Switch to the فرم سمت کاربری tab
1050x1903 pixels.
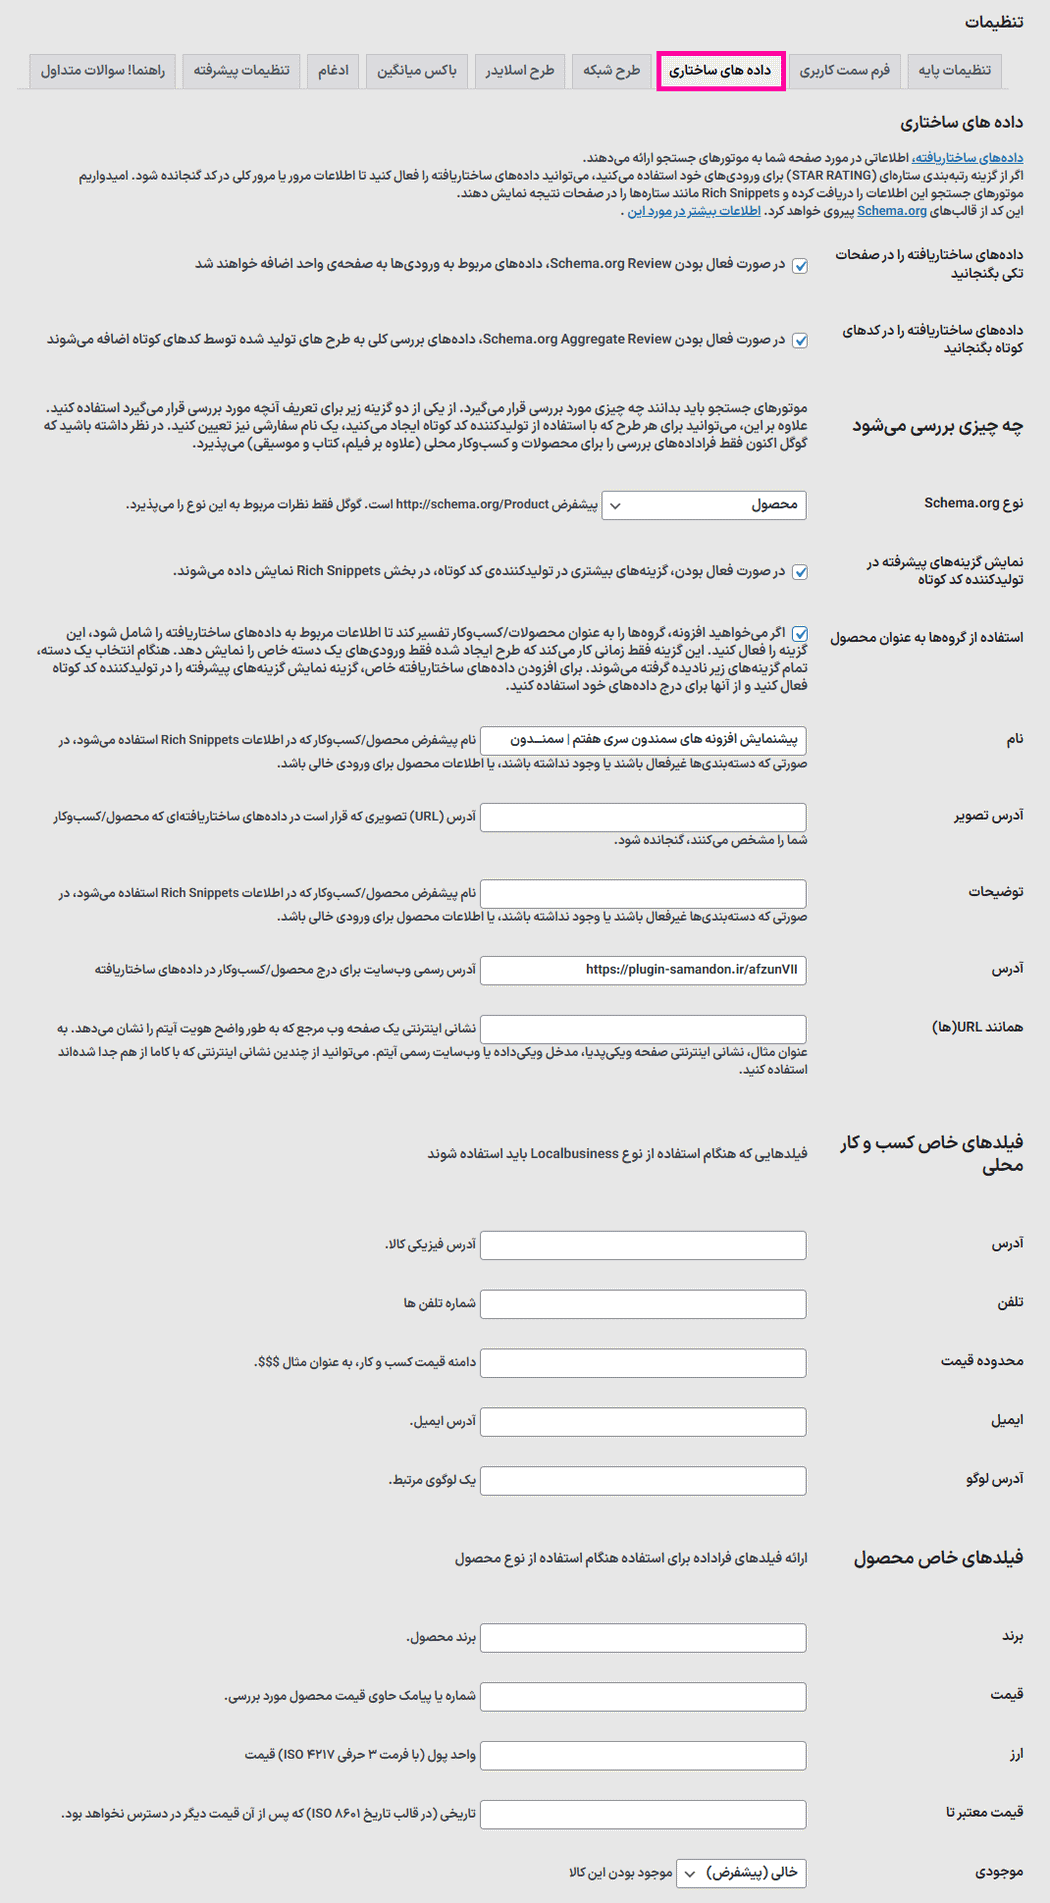[844, 70]
